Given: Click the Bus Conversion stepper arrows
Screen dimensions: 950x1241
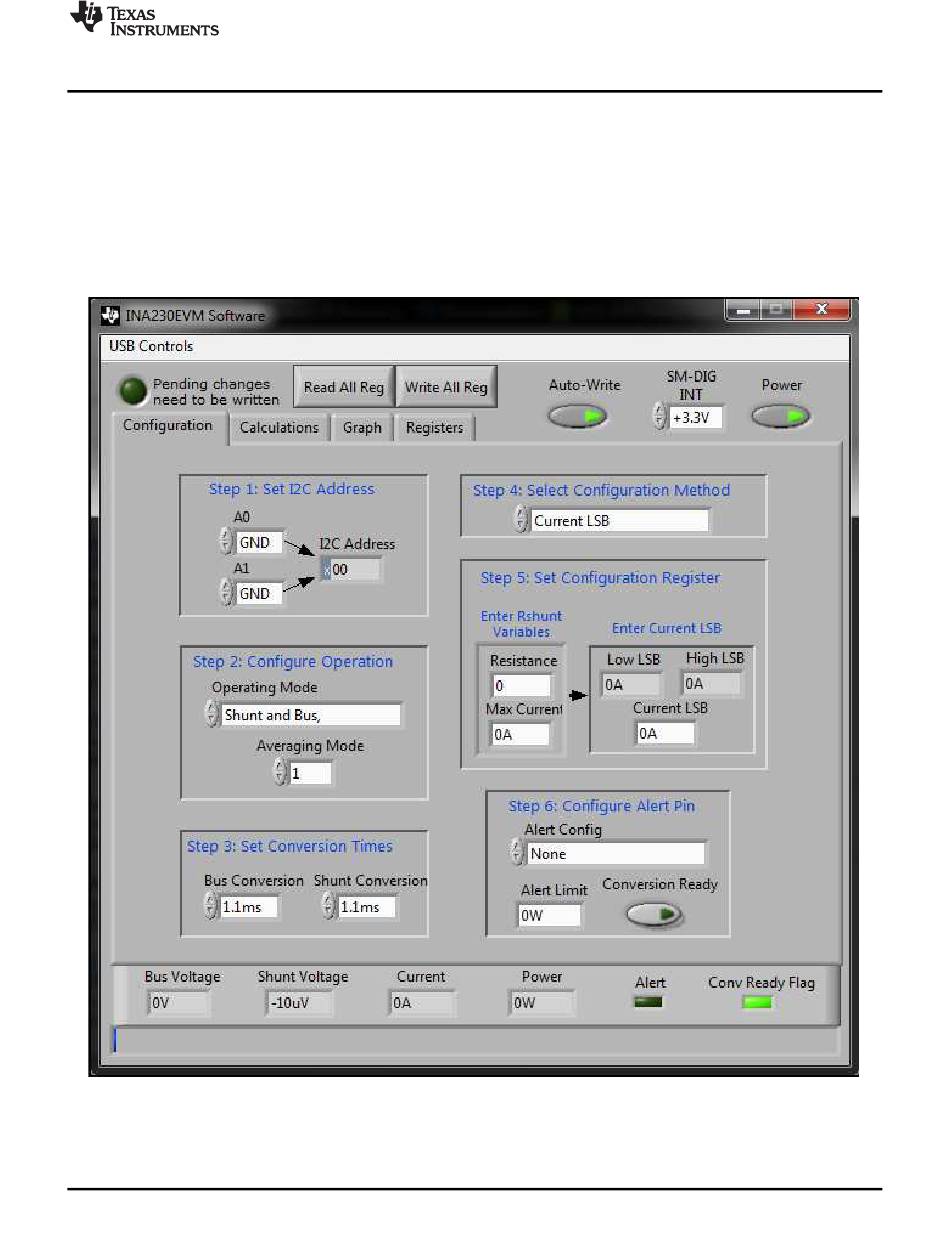Looking at the screenshot, I should 210,907.
